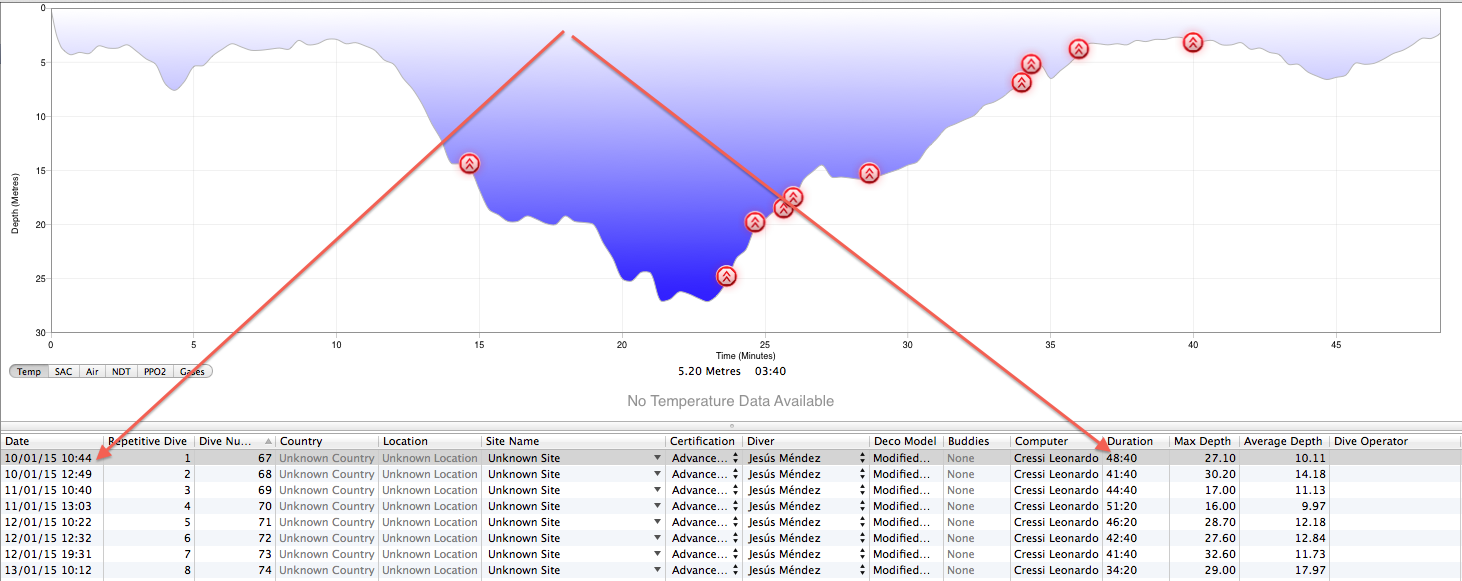Viewport: 1462px width, 581px height.
Task: Click the ascent warning marker near 28.5 minutes
Action: coord(869,173)
